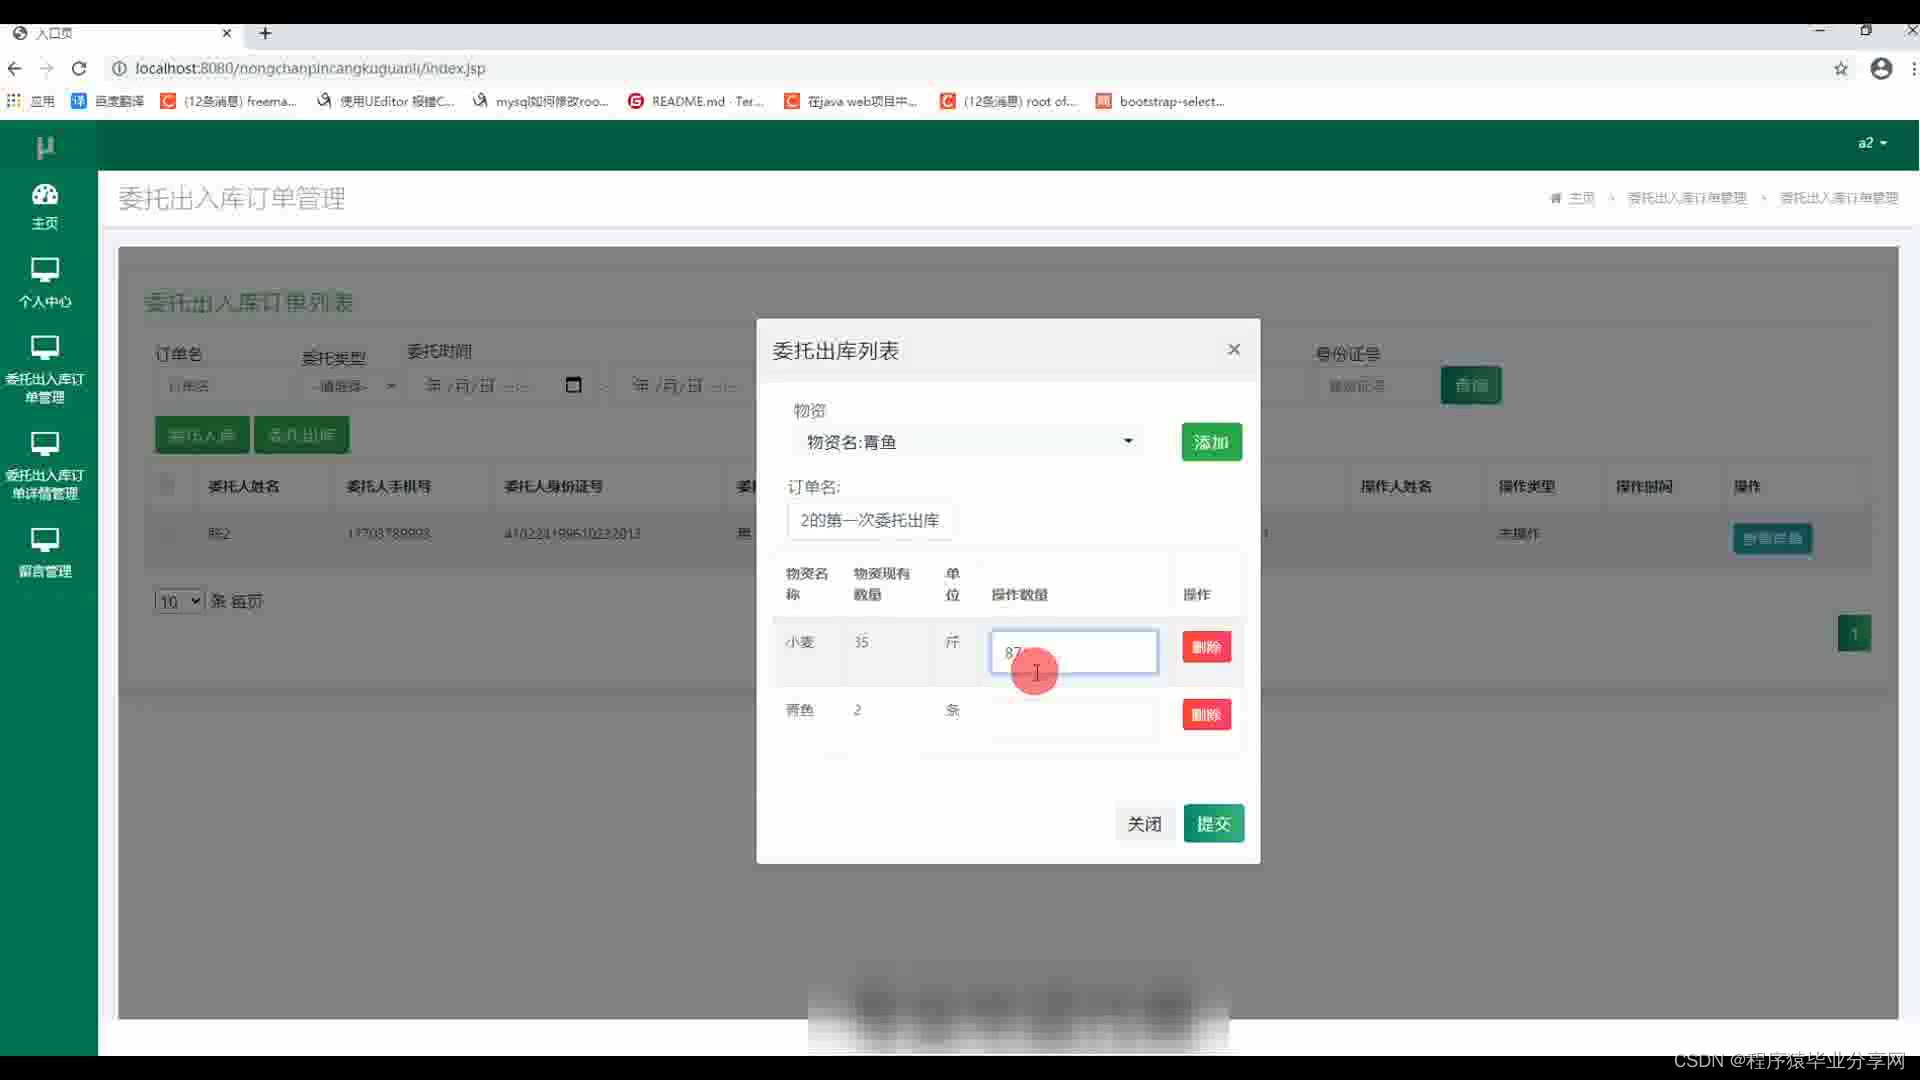Screen dimensions: 1920x1080
Task: Check the checkbox for the 张2 row
Action: click(167, 534)
